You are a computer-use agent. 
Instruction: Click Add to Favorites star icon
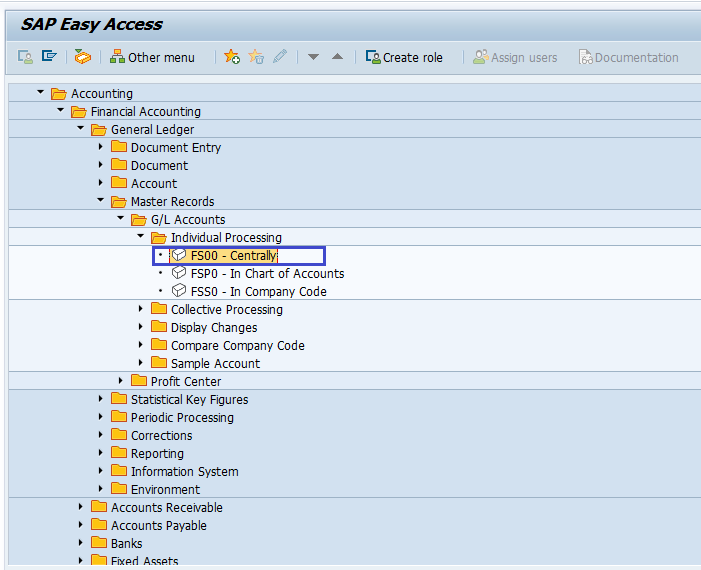232,57
